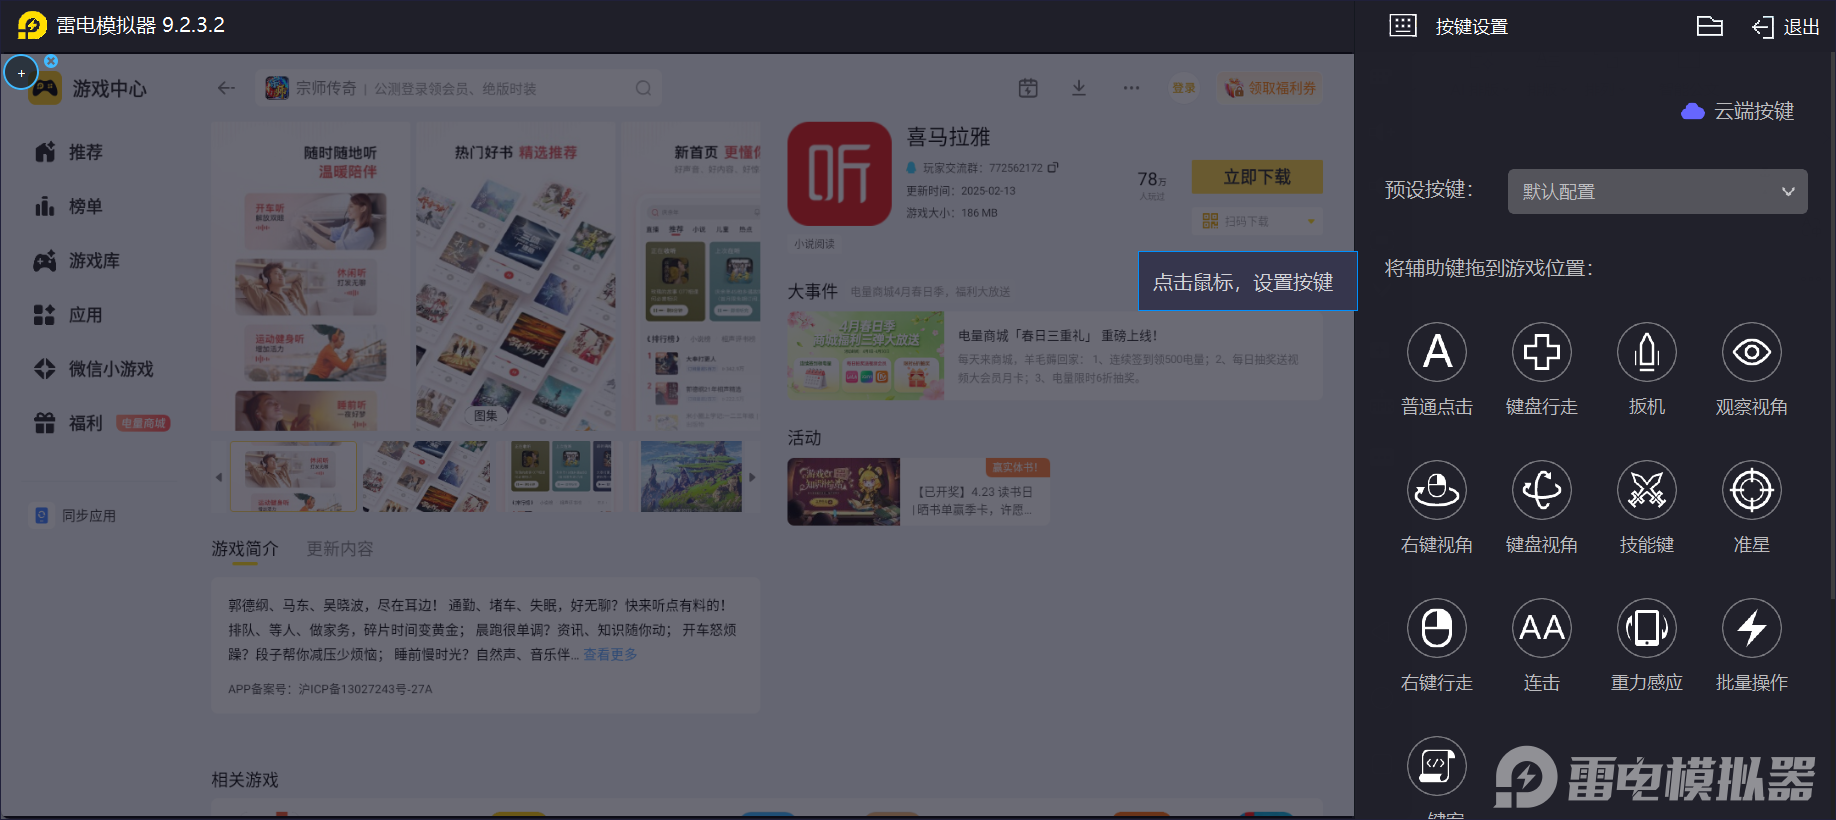Switch to the 更新内容 tab
This screenshot has width=1836, height=820.
click(340, 549)
